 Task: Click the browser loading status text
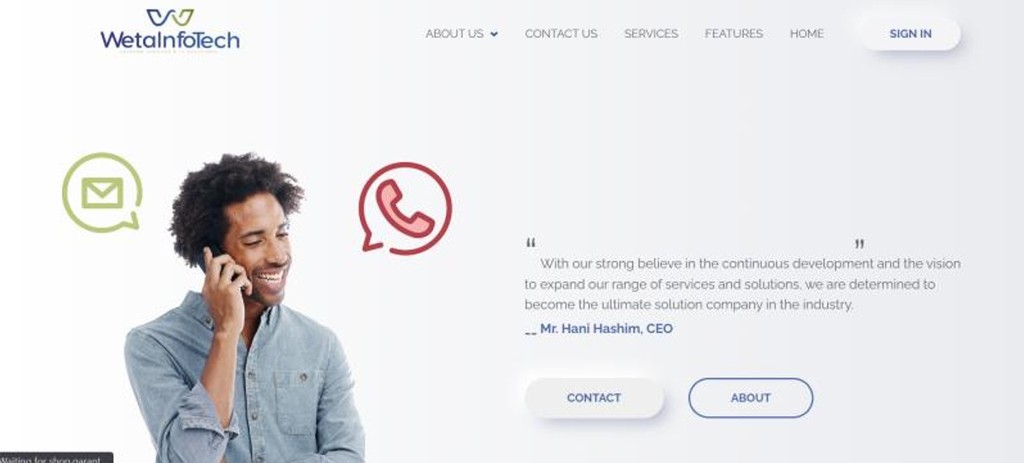coord(51,459)
